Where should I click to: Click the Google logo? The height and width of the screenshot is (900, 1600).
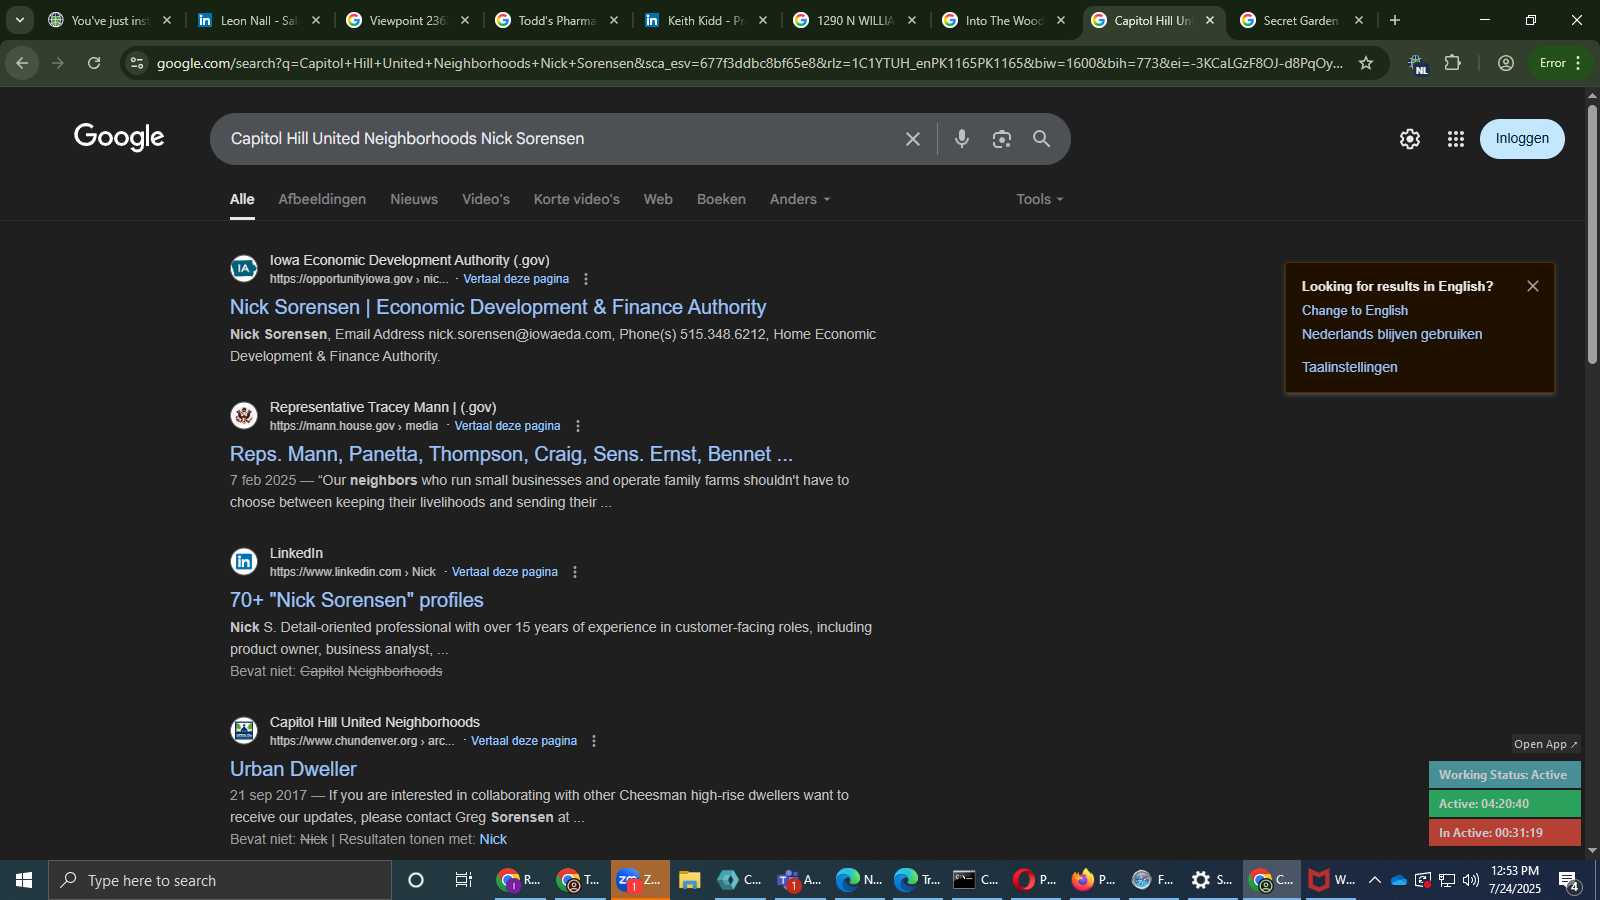(x=119, y=138)
